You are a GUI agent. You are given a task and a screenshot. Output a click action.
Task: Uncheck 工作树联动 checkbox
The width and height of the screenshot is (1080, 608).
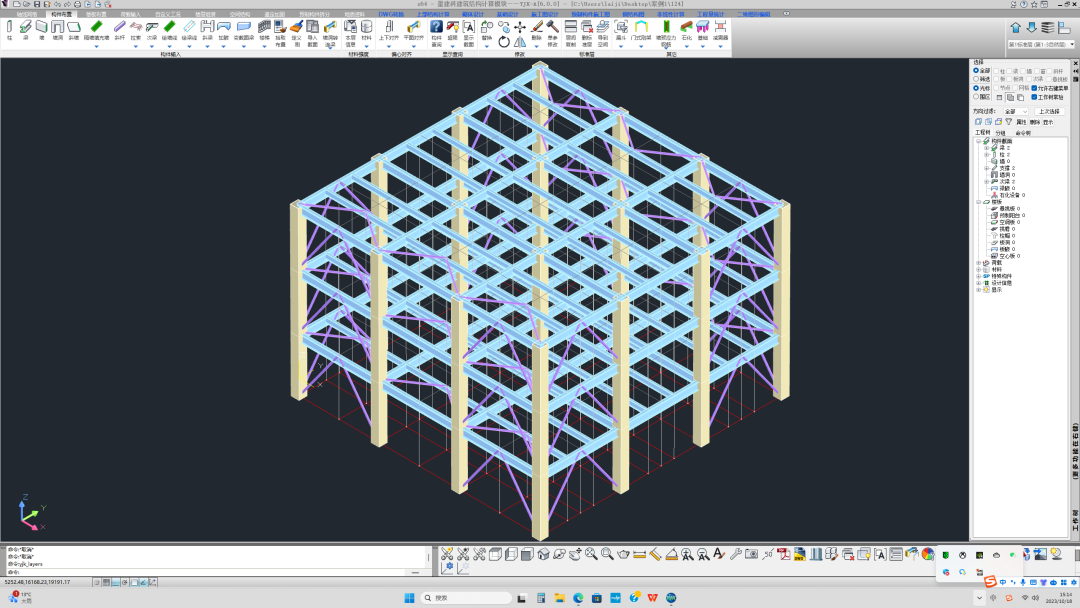(1035, 97)
